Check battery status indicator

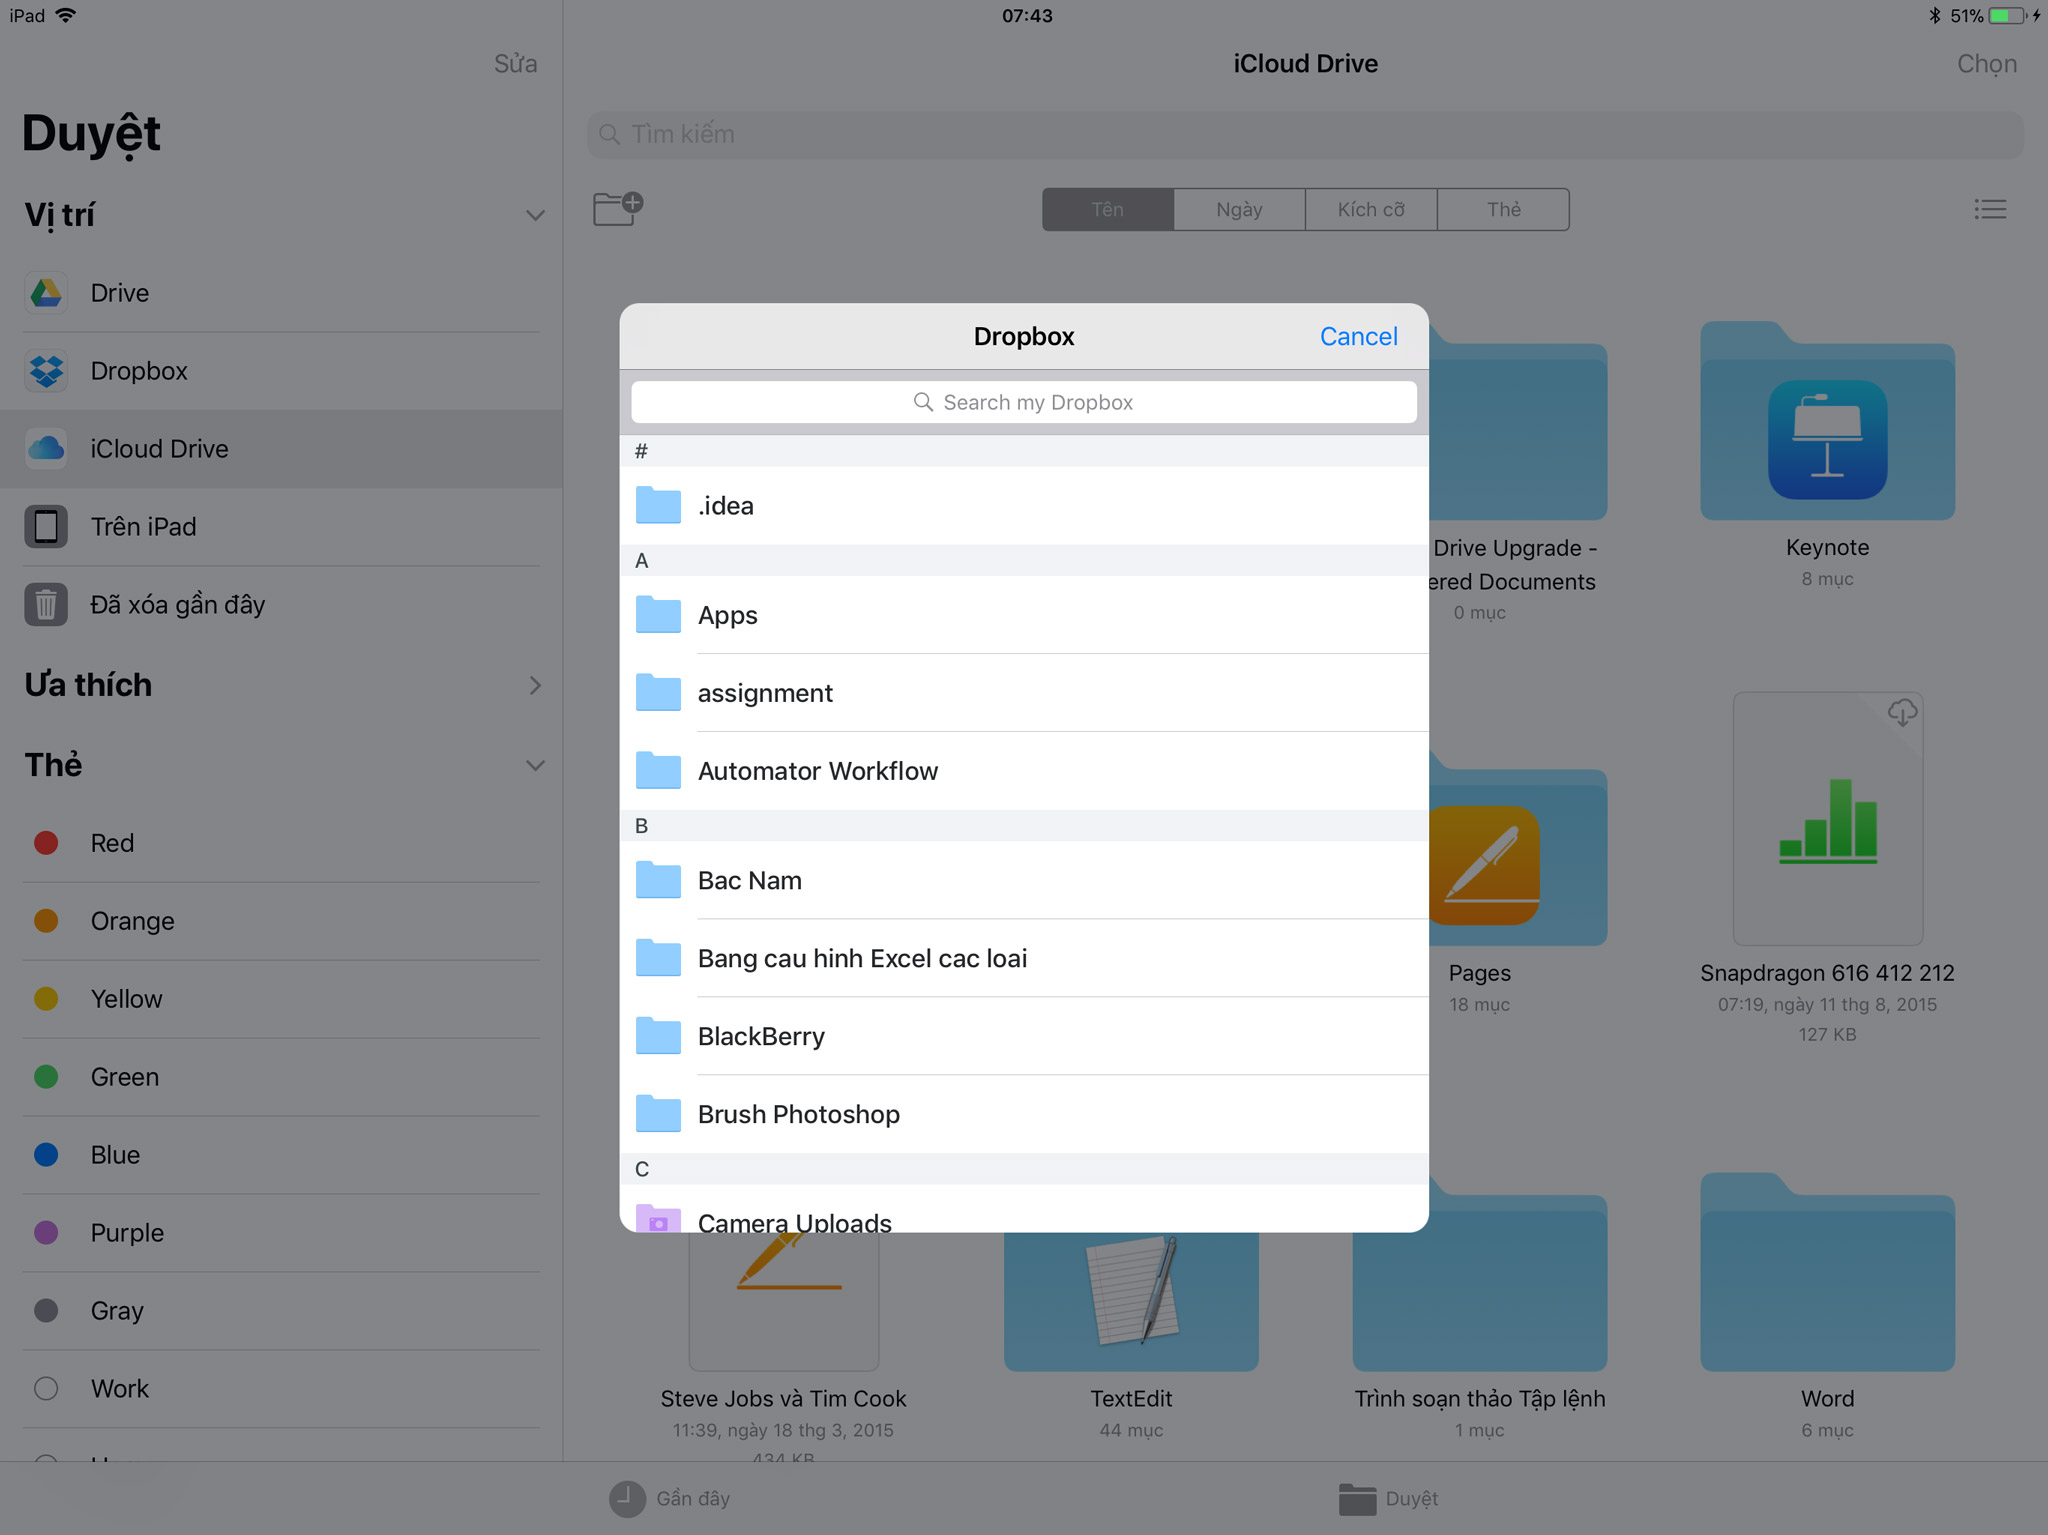[2010, 16]
